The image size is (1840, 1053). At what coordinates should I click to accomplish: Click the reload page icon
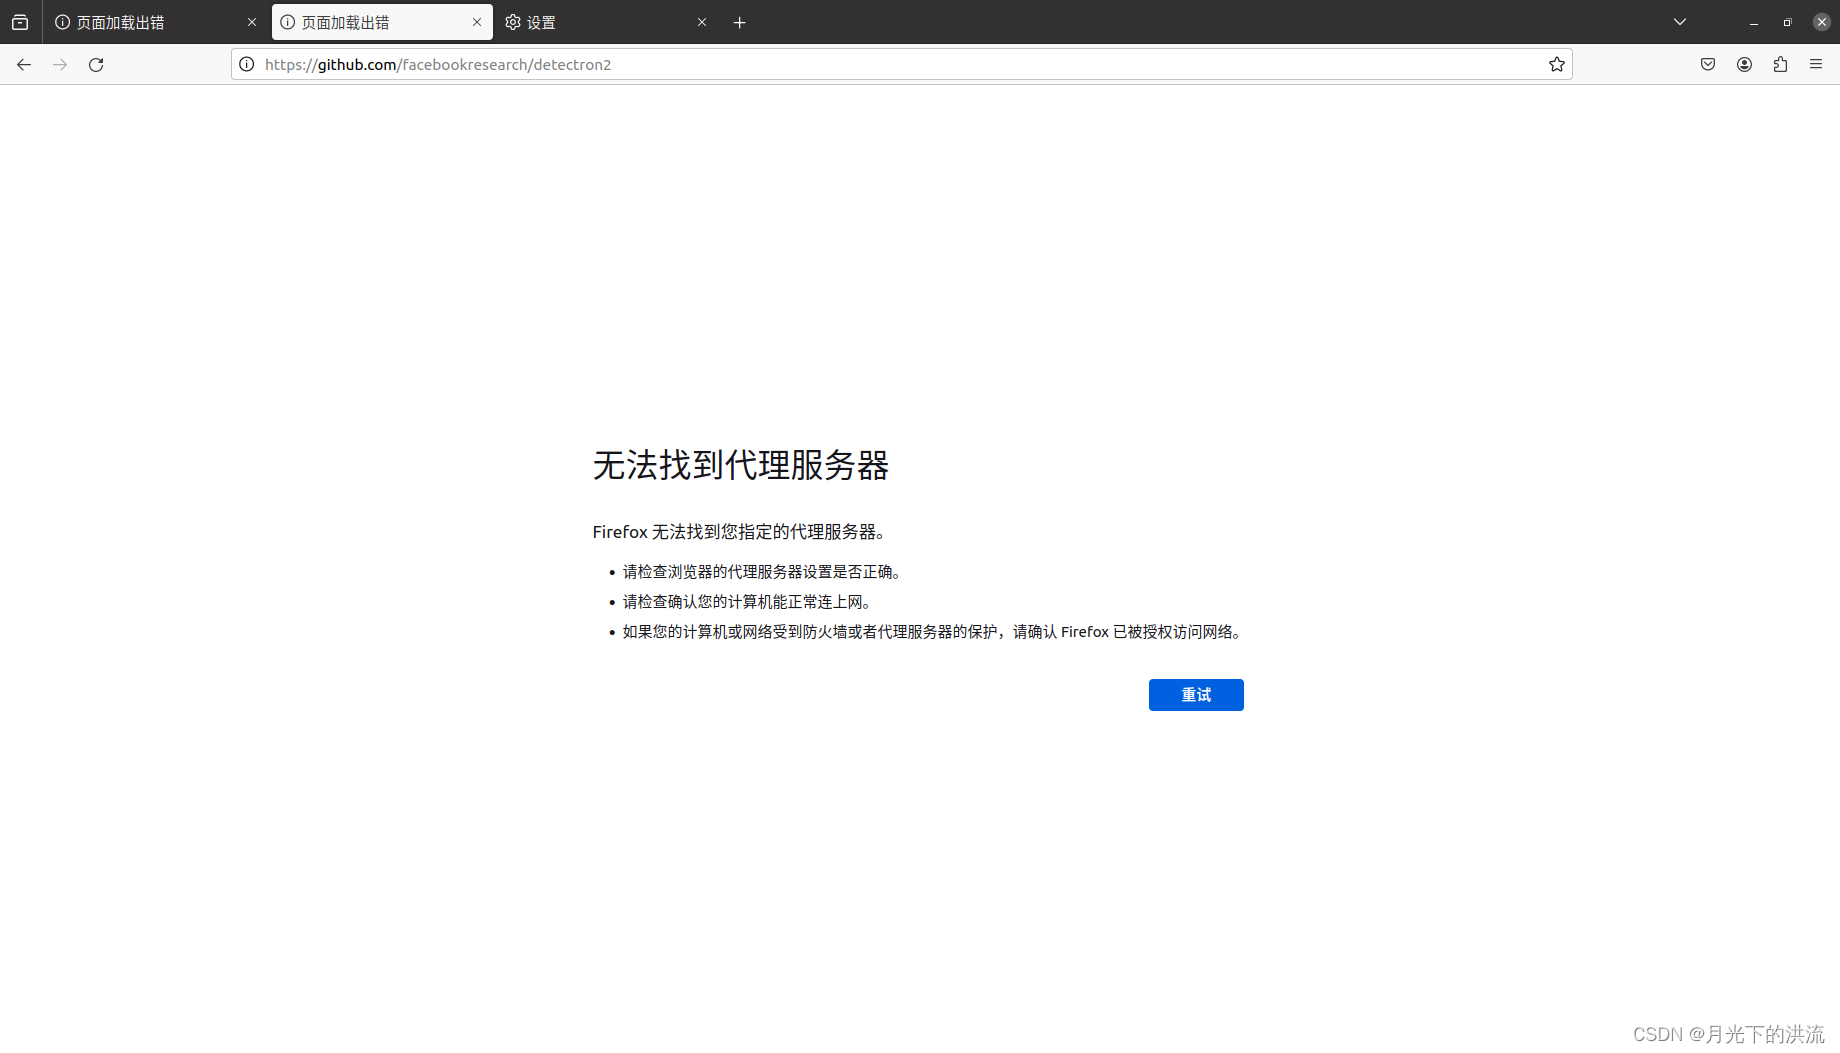[x=95, y=64]
